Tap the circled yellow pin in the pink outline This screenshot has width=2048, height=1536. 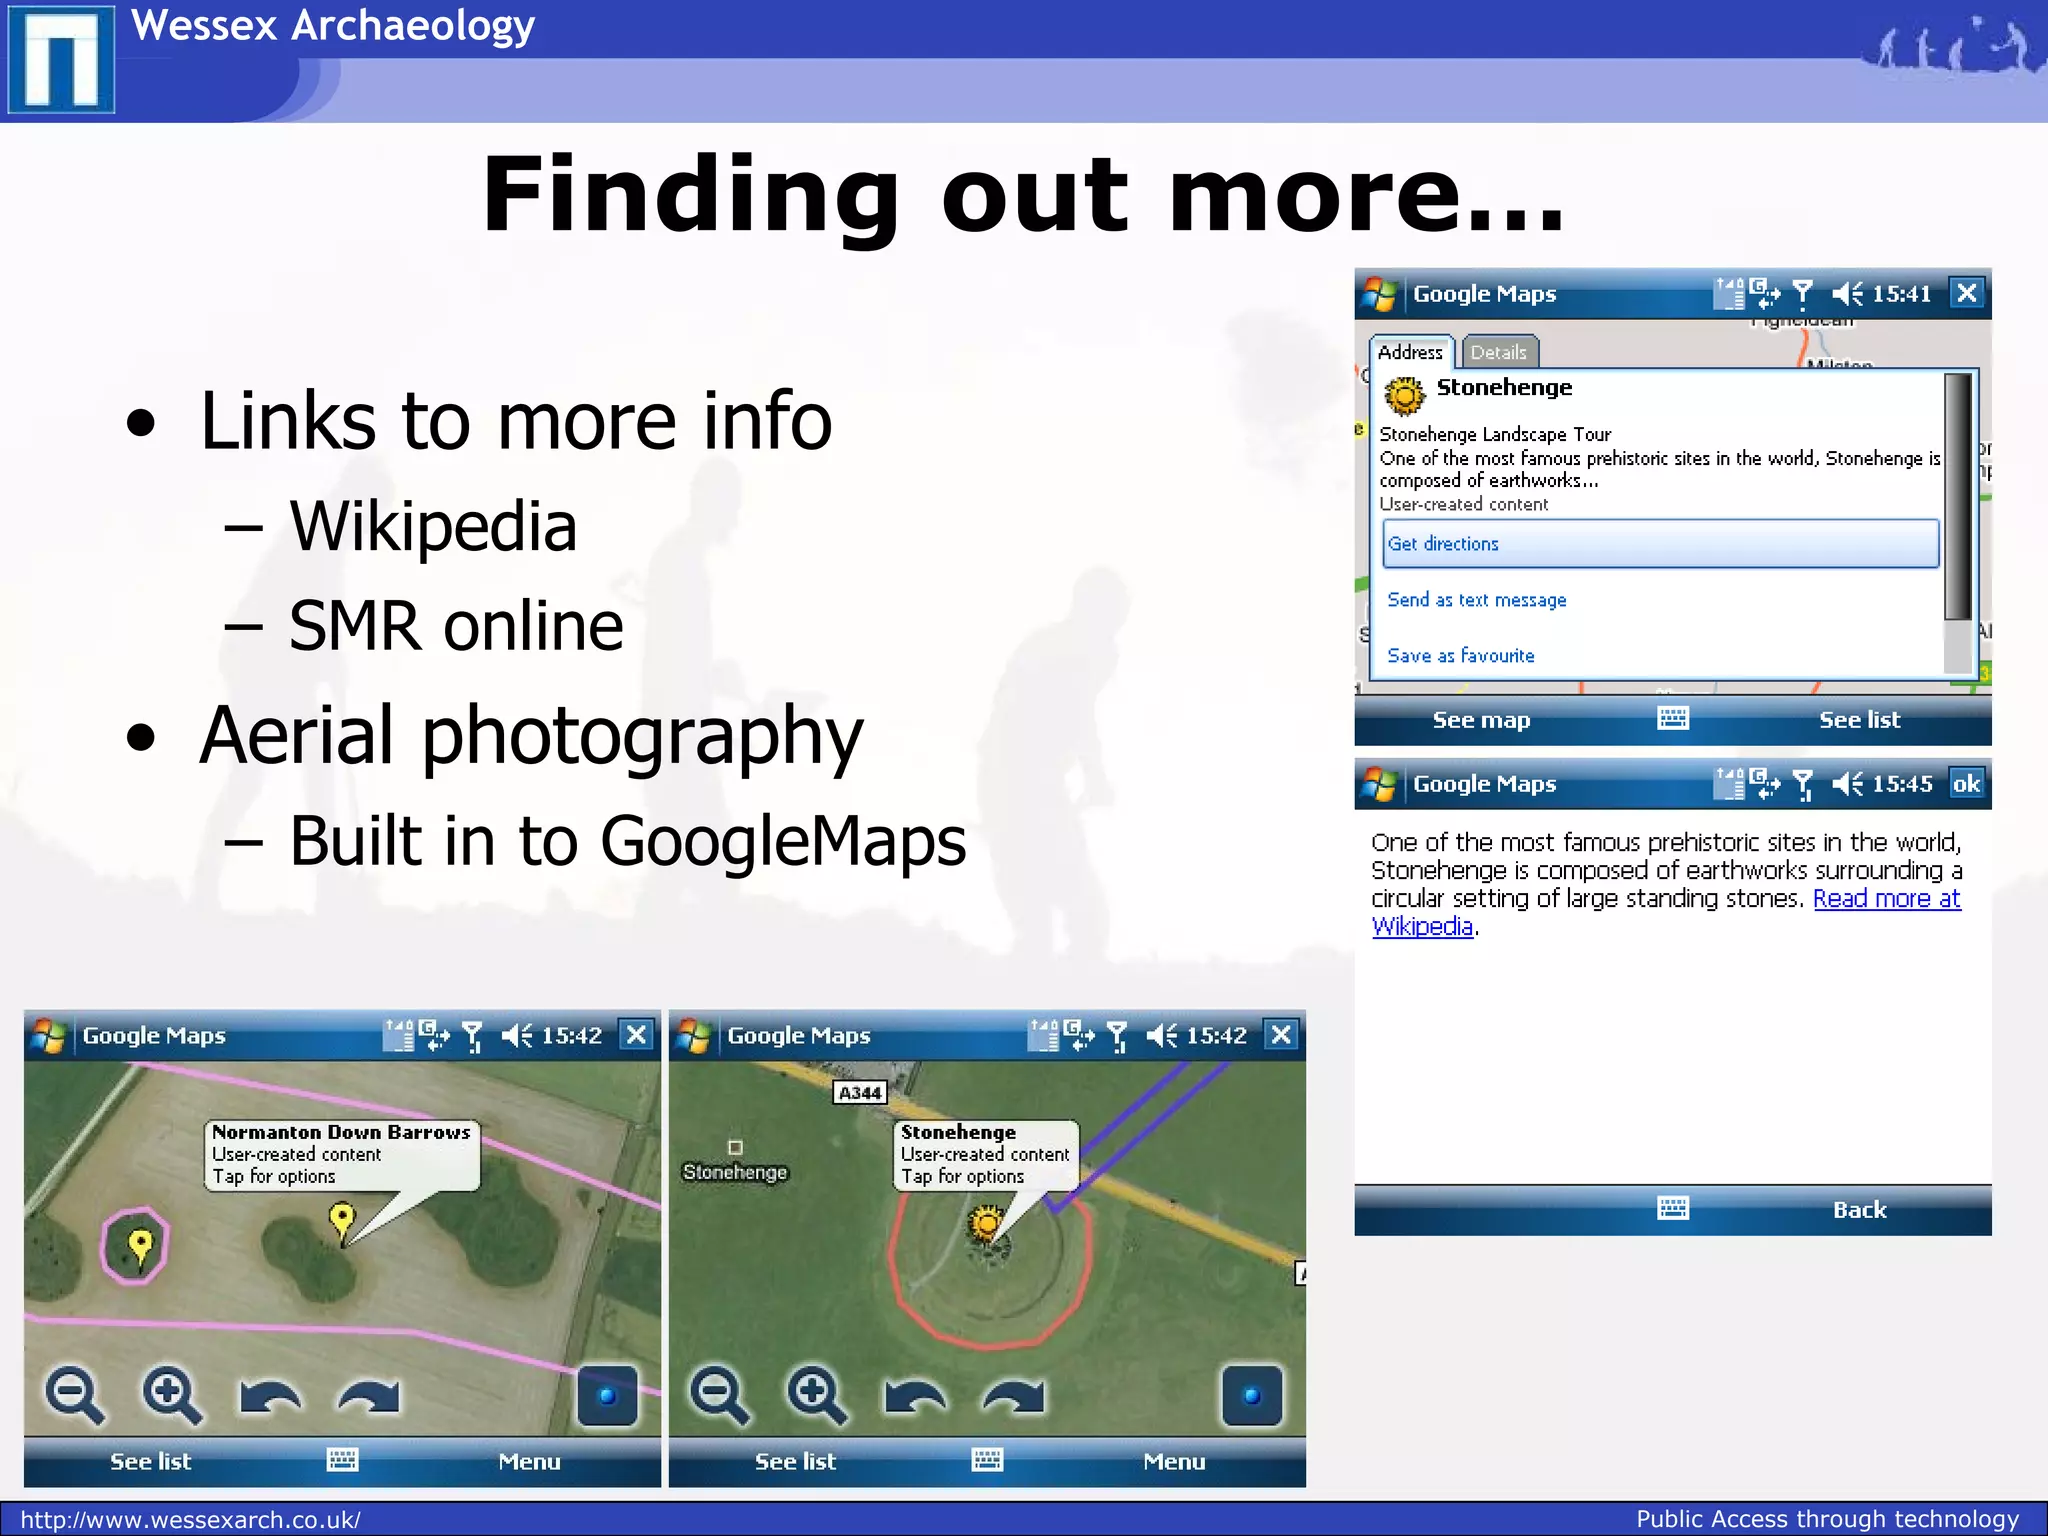tap(140, 1245)
